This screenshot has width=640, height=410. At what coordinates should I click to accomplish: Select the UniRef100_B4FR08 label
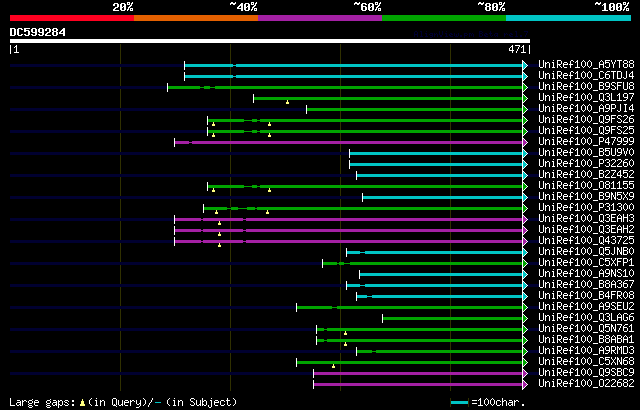pyautogui.click(x=586, y=296)
